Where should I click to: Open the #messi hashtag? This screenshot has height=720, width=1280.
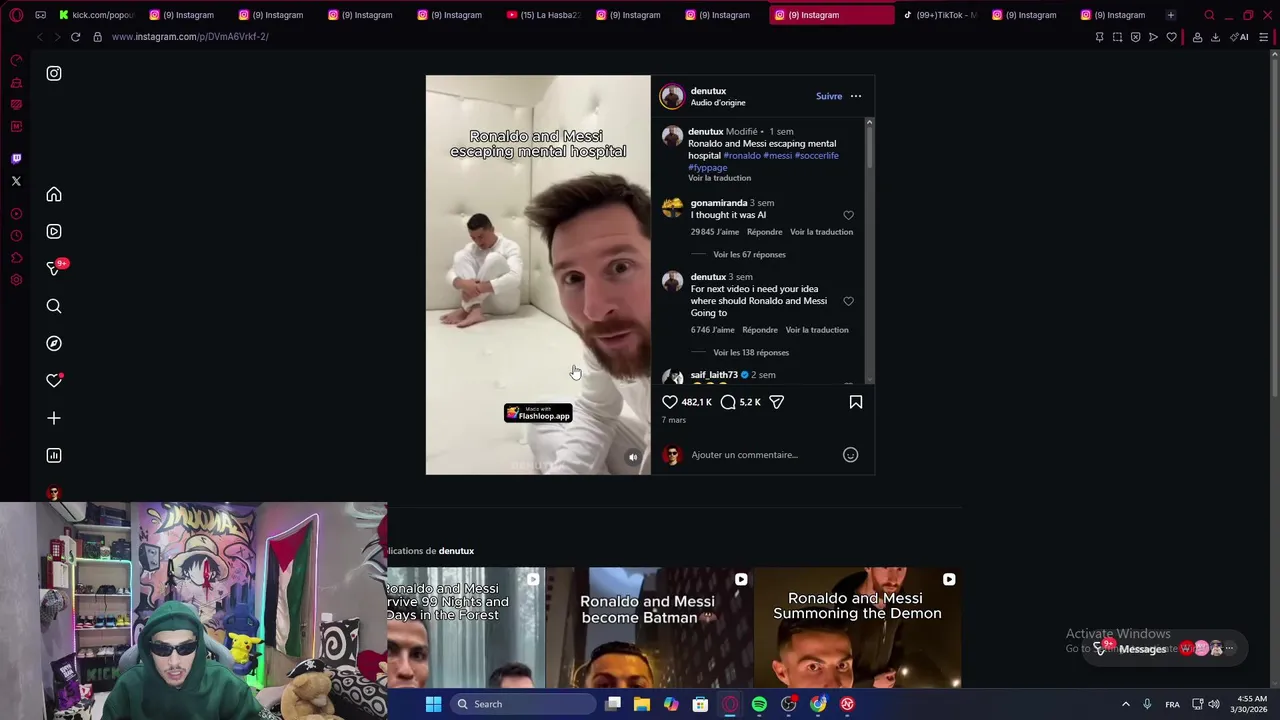(x=777, y=156)
